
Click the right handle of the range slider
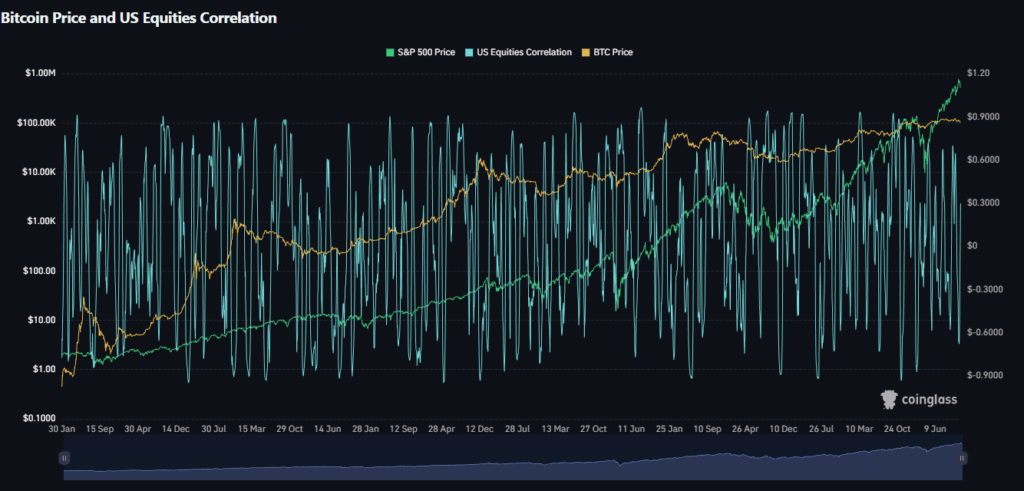(961, 457)
